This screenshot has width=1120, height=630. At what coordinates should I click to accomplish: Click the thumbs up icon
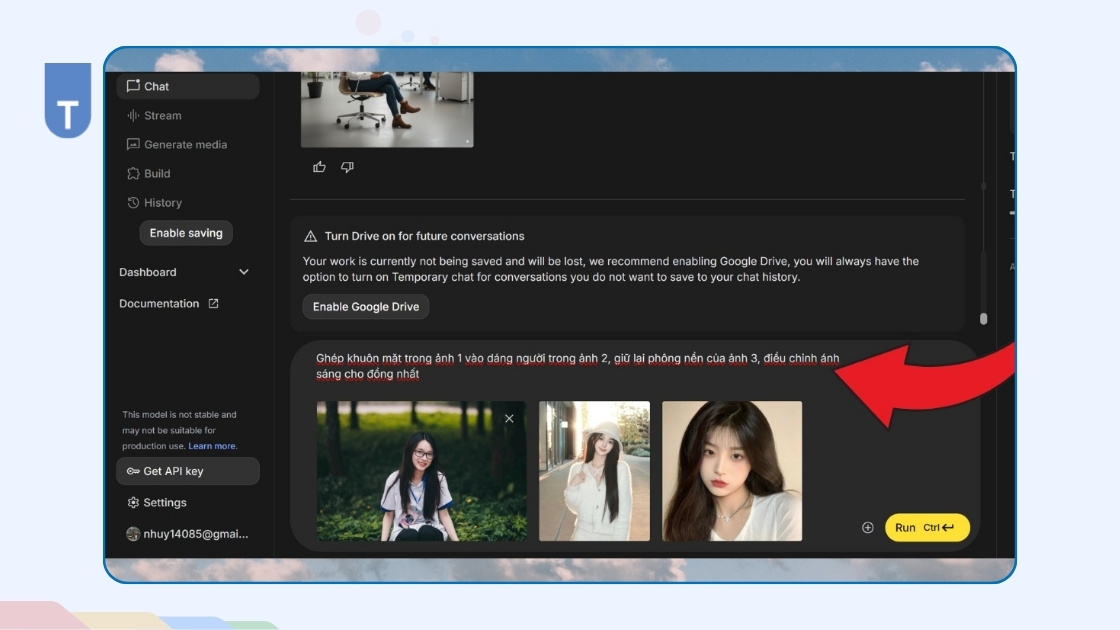(319, 167)
